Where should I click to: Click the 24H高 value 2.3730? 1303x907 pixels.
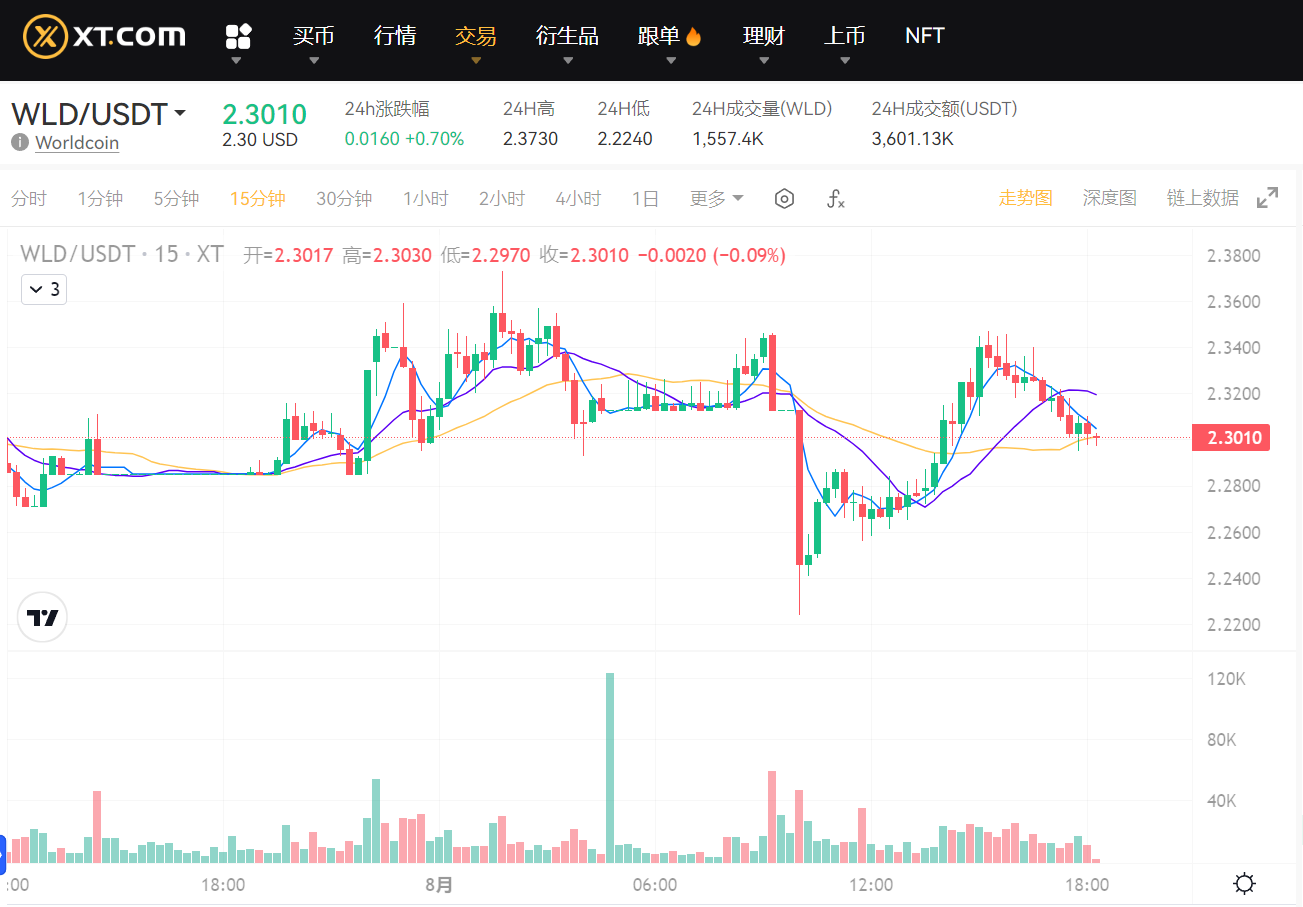(530, 139)
